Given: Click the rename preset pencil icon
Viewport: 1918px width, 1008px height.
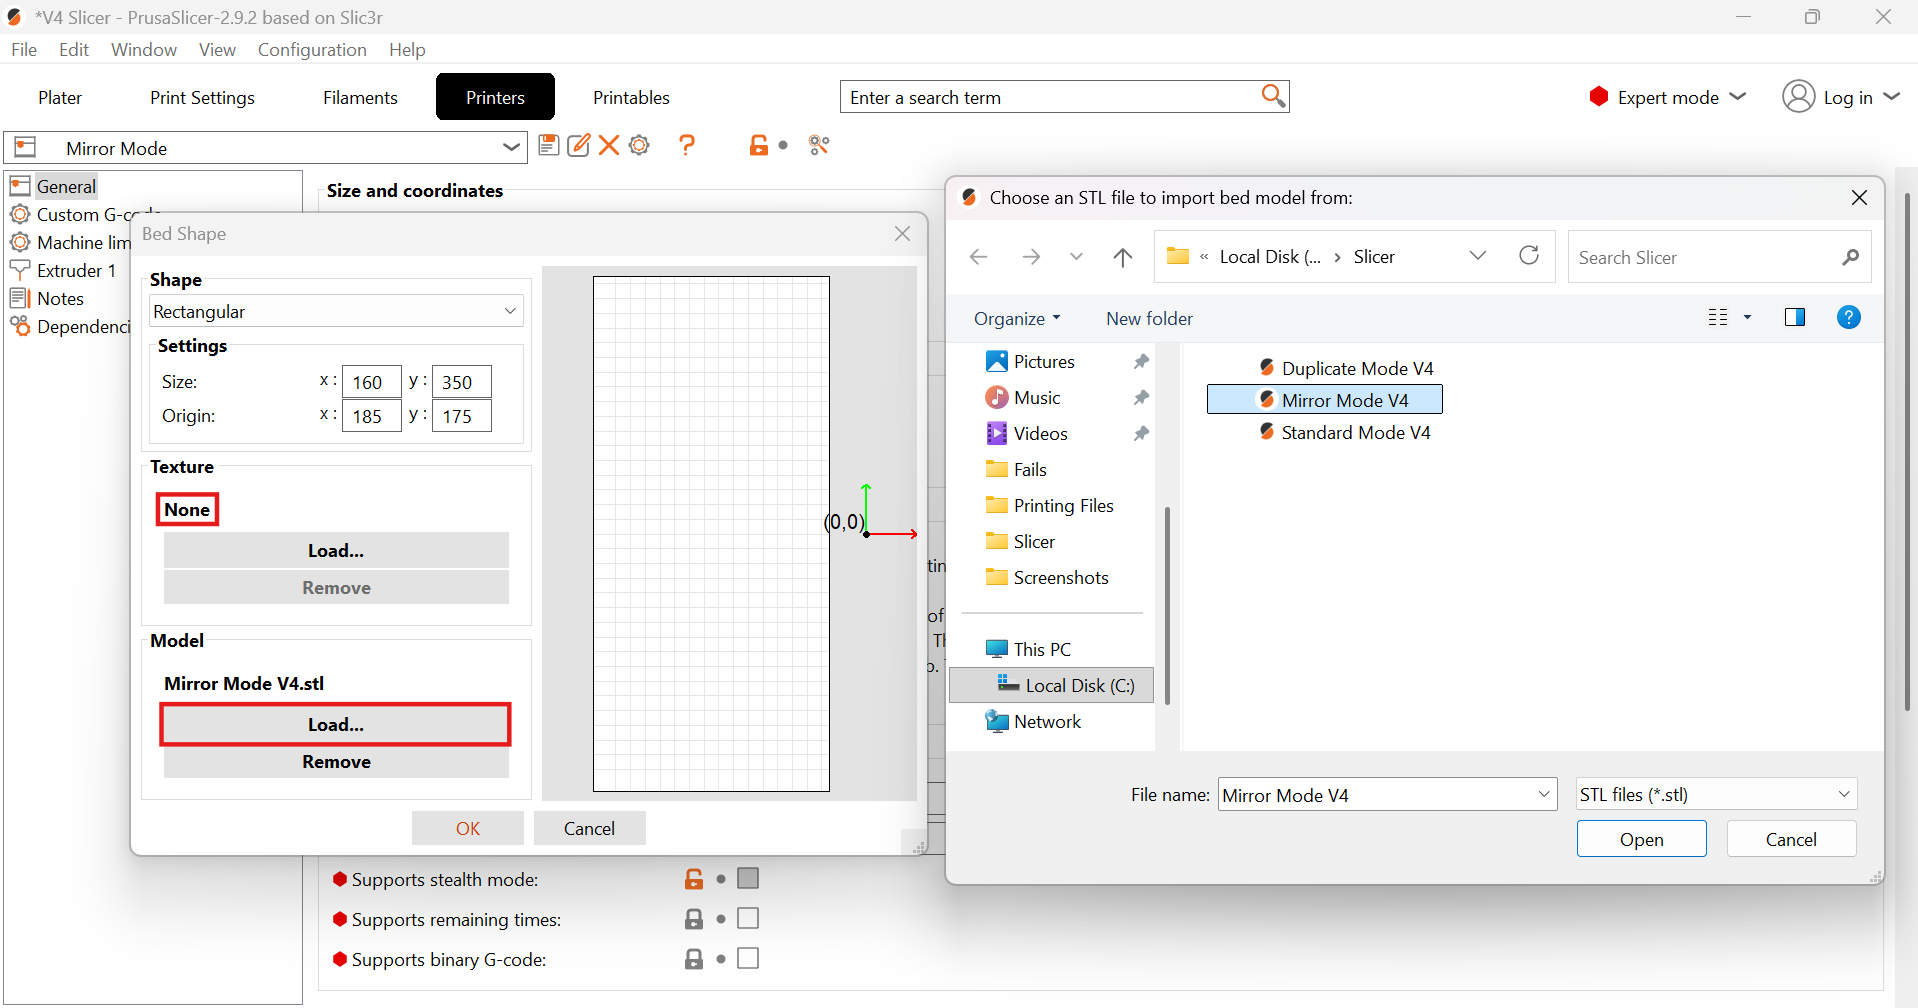Looking at the screenshot, I should (x=579, y=145).
